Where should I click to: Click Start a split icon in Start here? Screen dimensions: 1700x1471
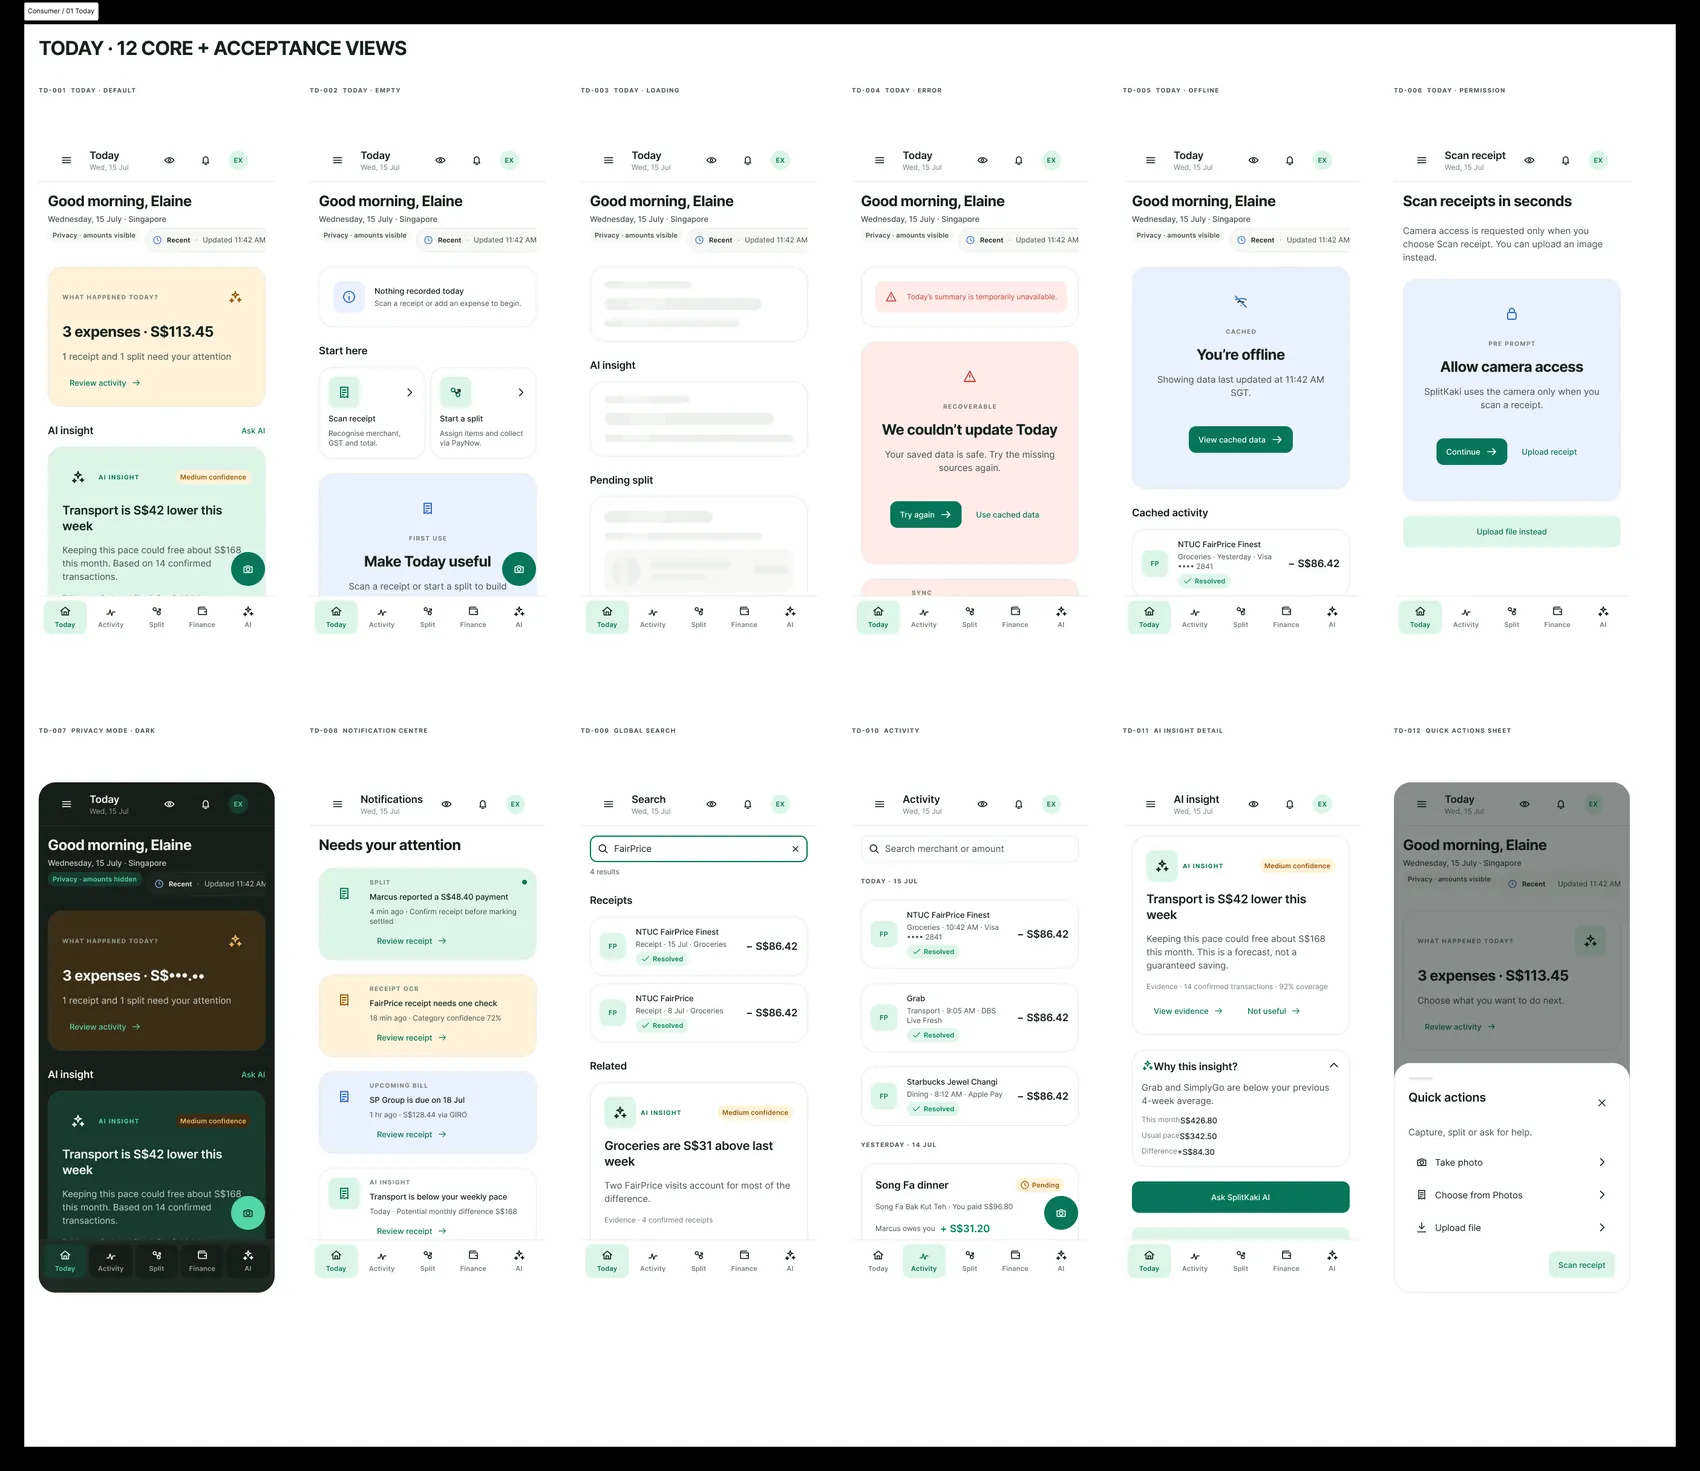[456, 392]
